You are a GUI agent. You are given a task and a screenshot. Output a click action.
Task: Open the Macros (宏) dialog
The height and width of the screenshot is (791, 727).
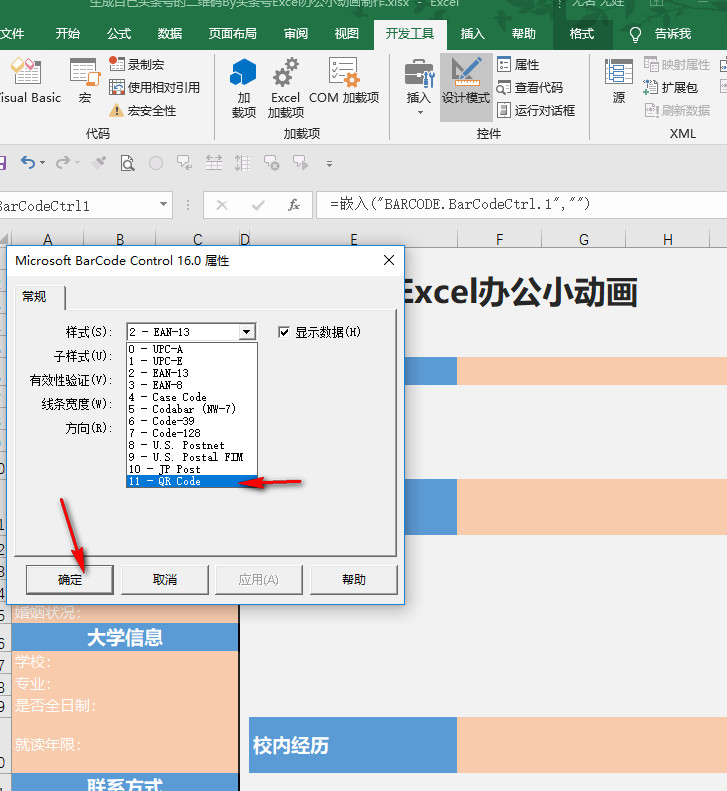pos(85,81)
